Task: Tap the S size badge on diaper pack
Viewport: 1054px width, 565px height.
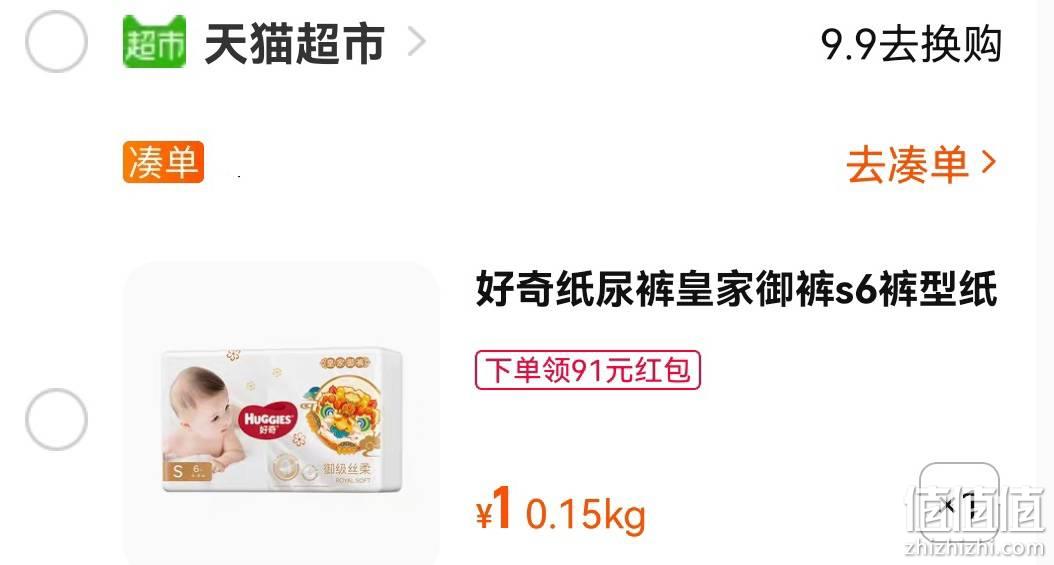Action: 177,471
